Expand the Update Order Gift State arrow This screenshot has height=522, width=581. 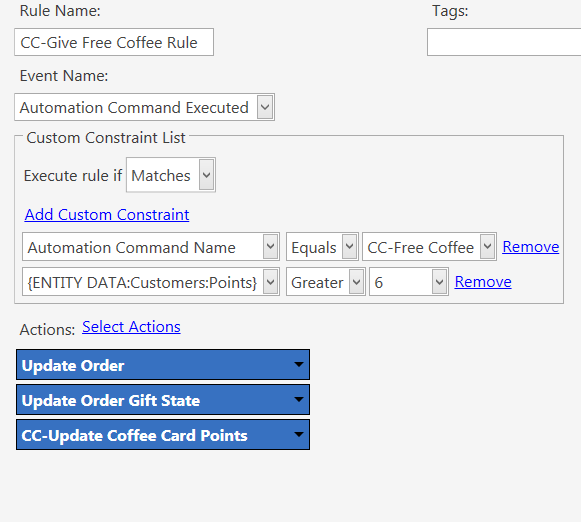coord(299,399)
